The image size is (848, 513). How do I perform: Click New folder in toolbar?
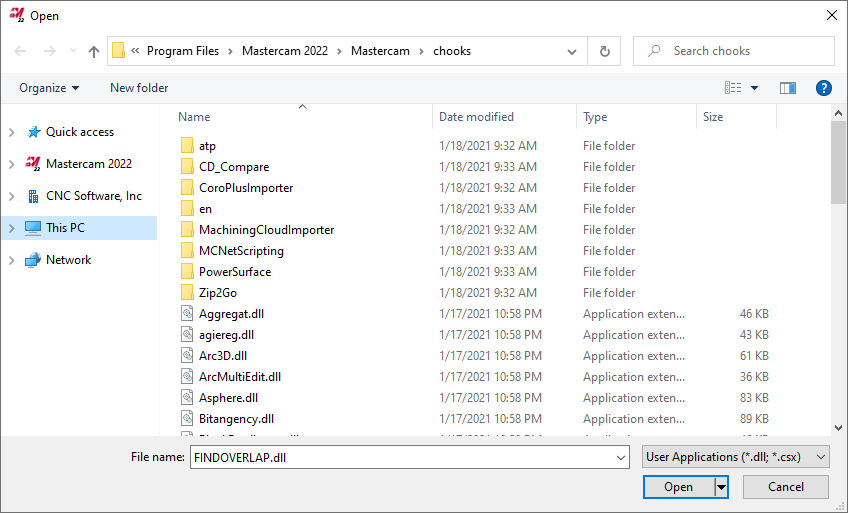139,88
